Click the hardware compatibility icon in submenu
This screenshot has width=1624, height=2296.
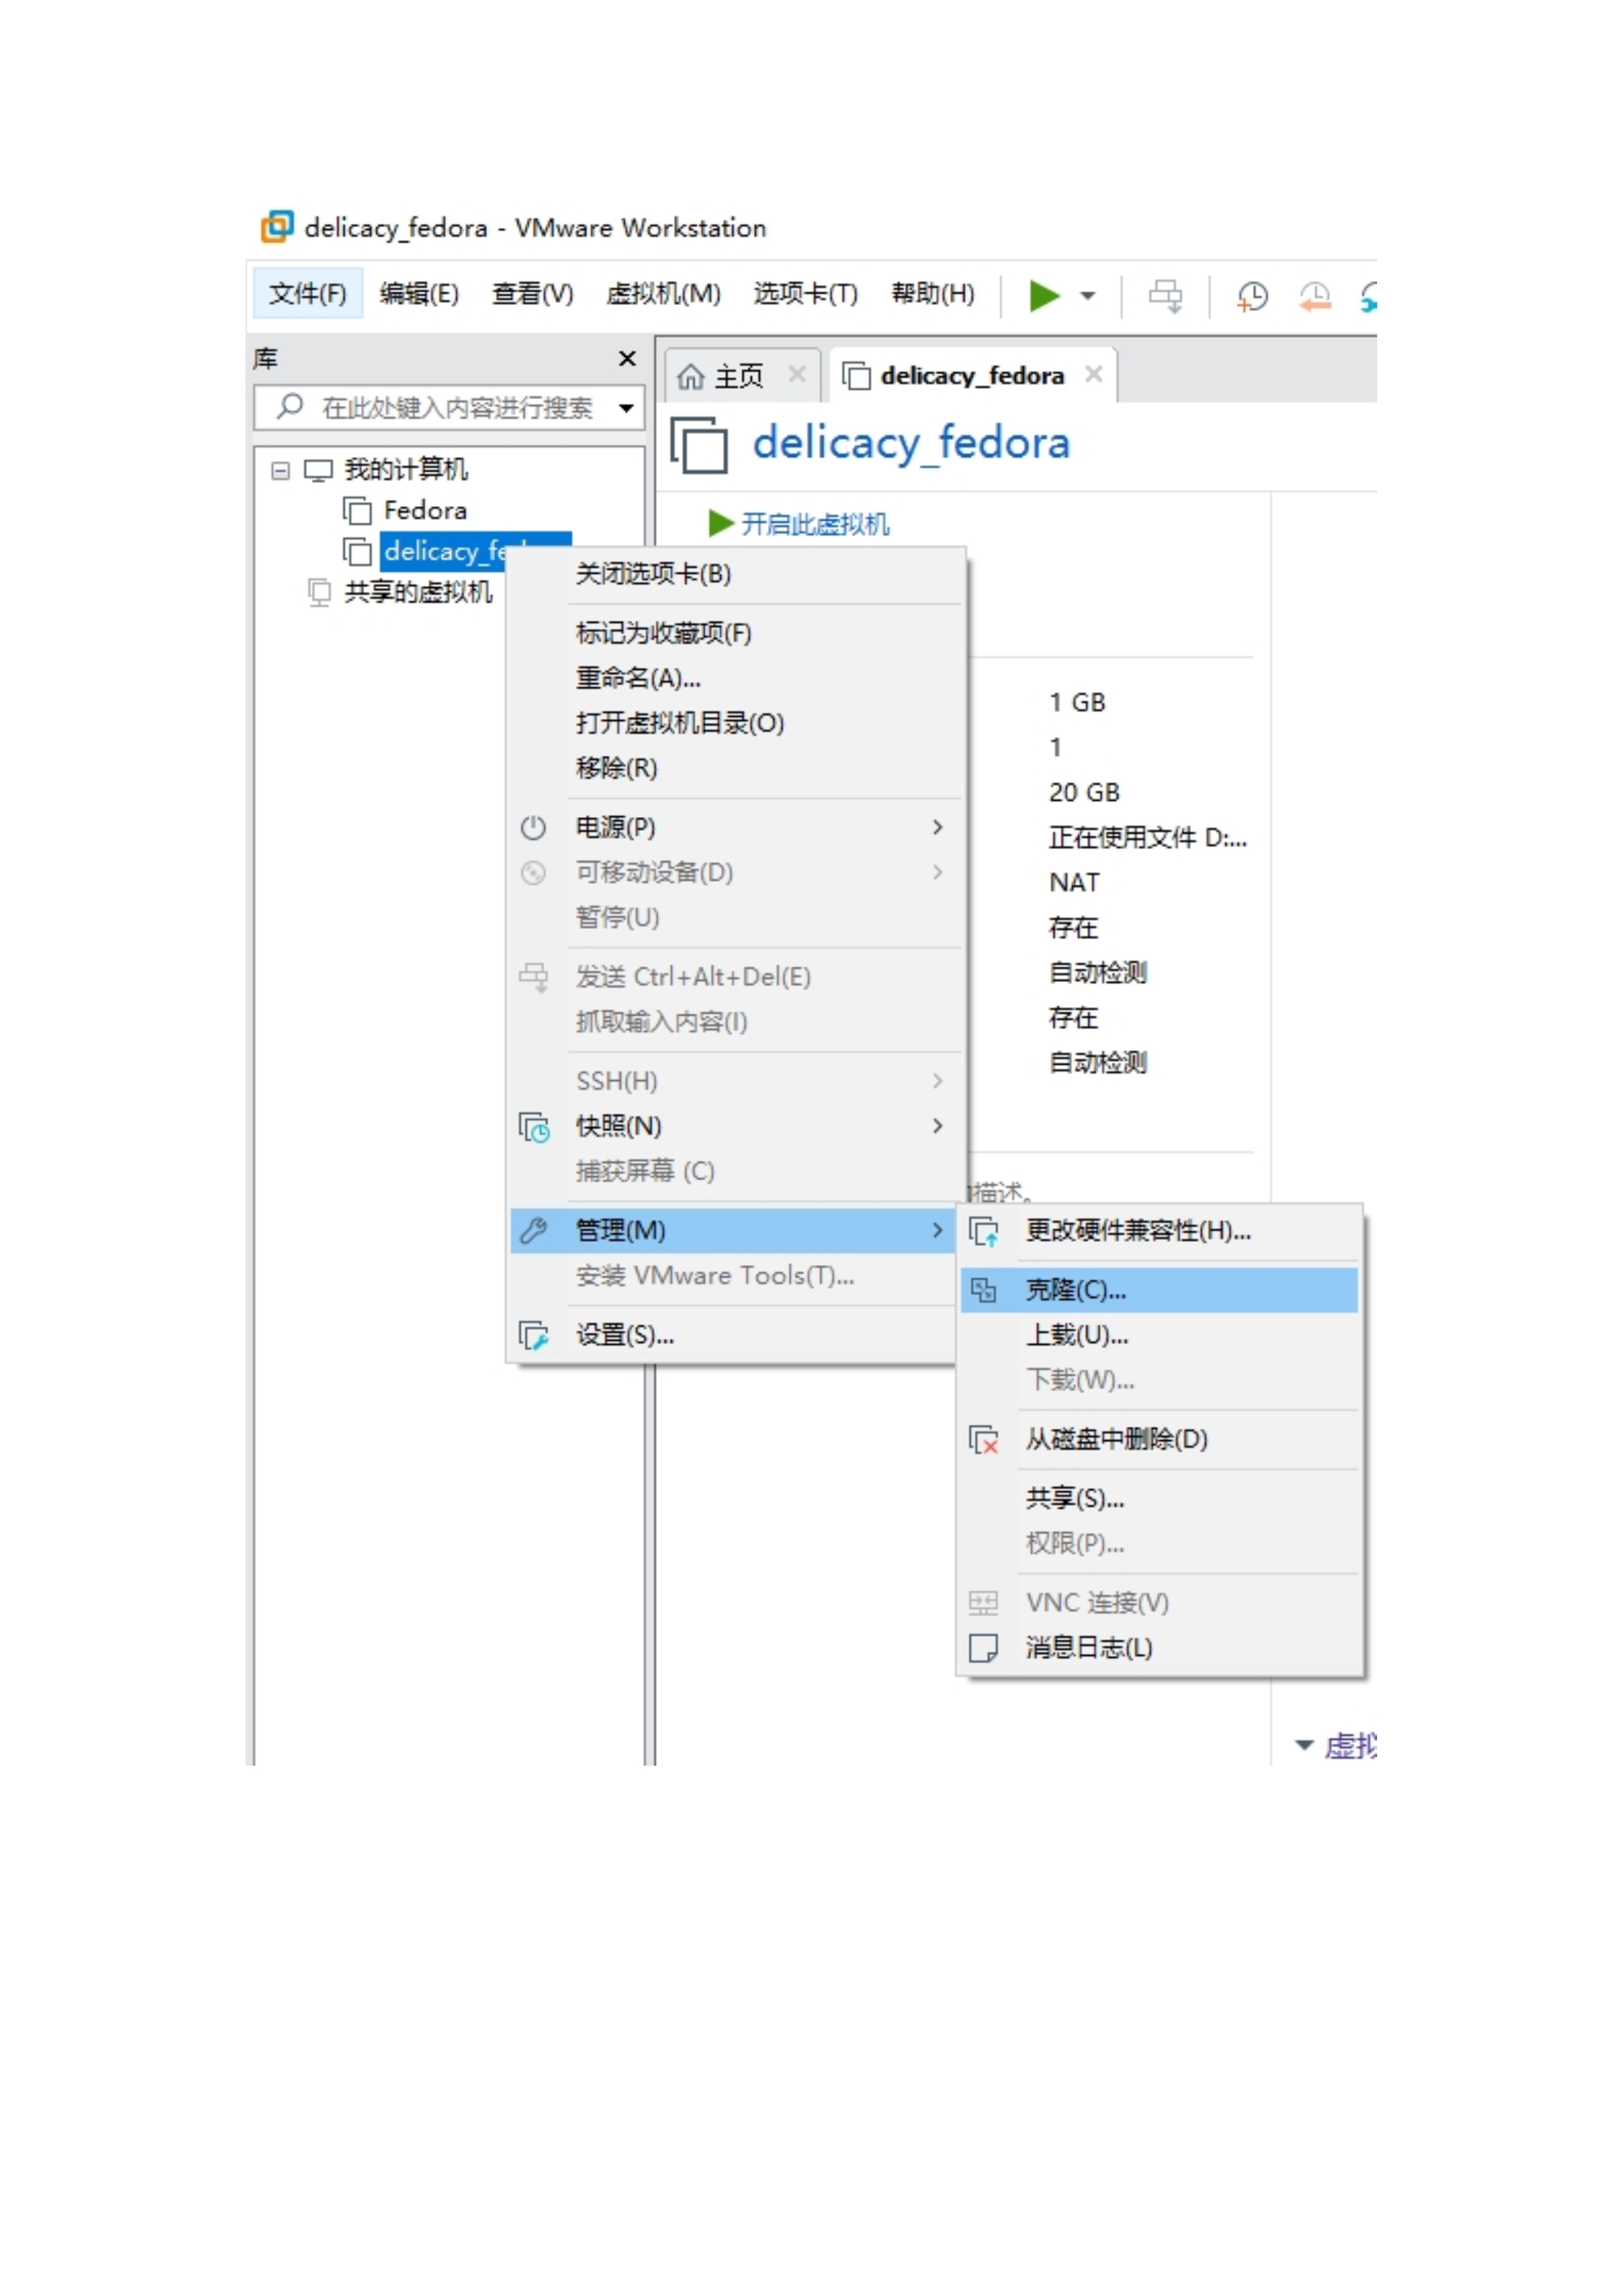984,1232
